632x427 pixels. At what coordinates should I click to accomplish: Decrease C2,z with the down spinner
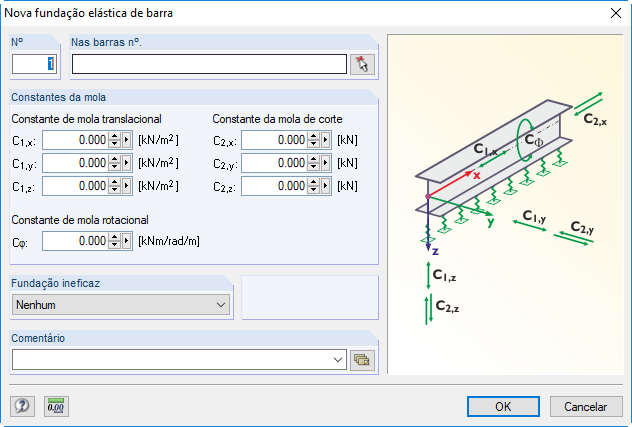click(314, 190)
